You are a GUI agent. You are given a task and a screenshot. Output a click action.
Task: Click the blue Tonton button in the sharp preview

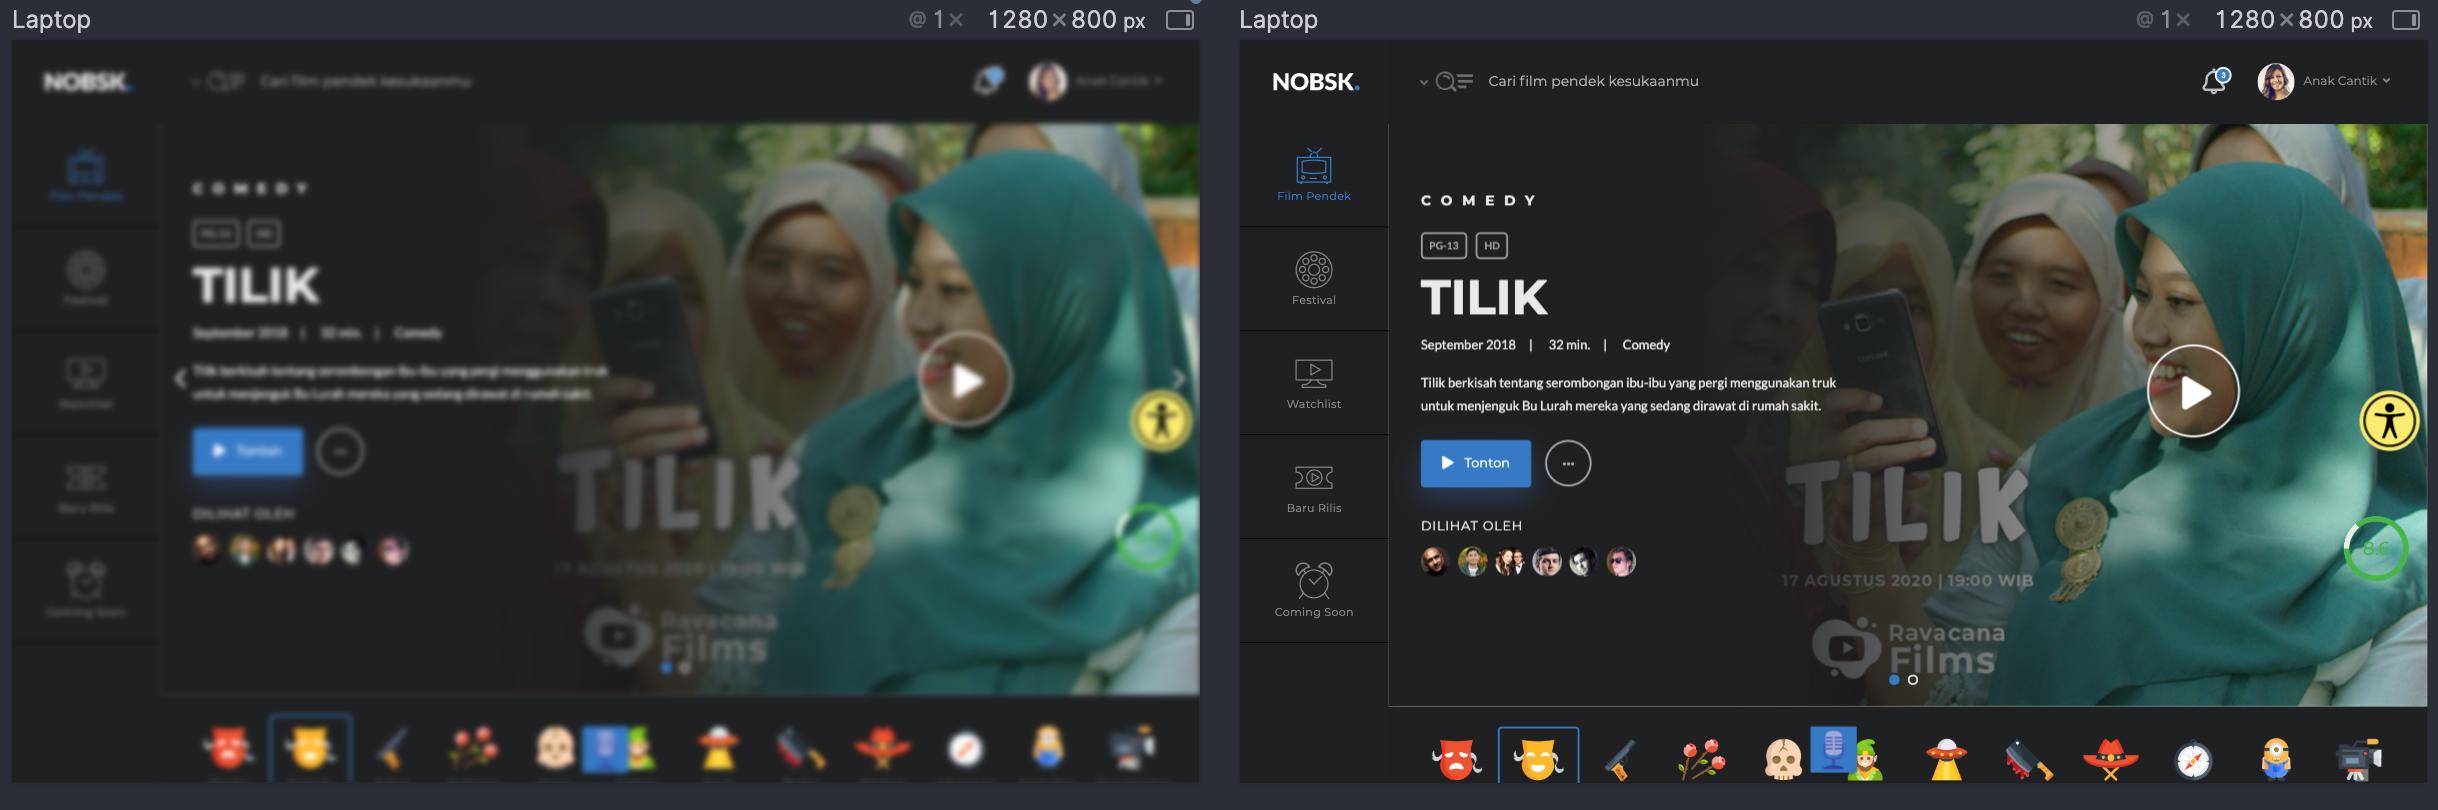coord(1475,463)
